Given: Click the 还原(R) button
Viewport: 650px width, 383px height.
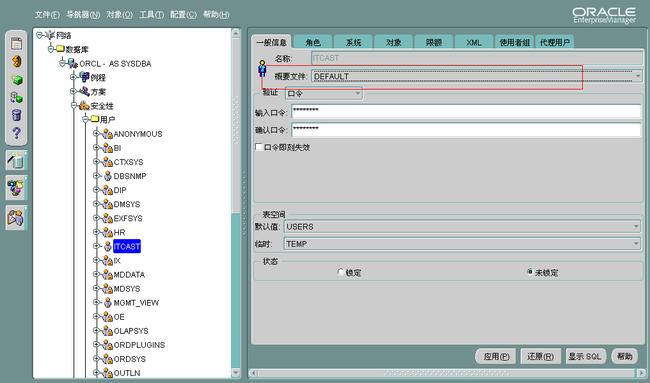Looking at the screenshot, I should tap(540, 356).
